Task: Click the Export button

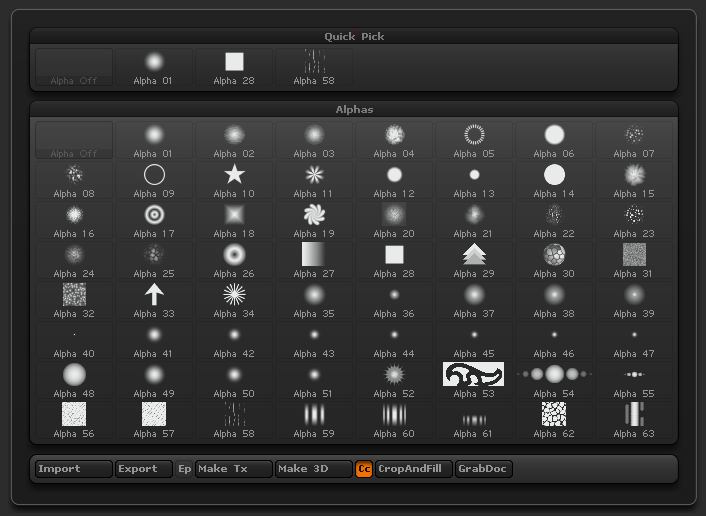Action: [x=144, y=469]
